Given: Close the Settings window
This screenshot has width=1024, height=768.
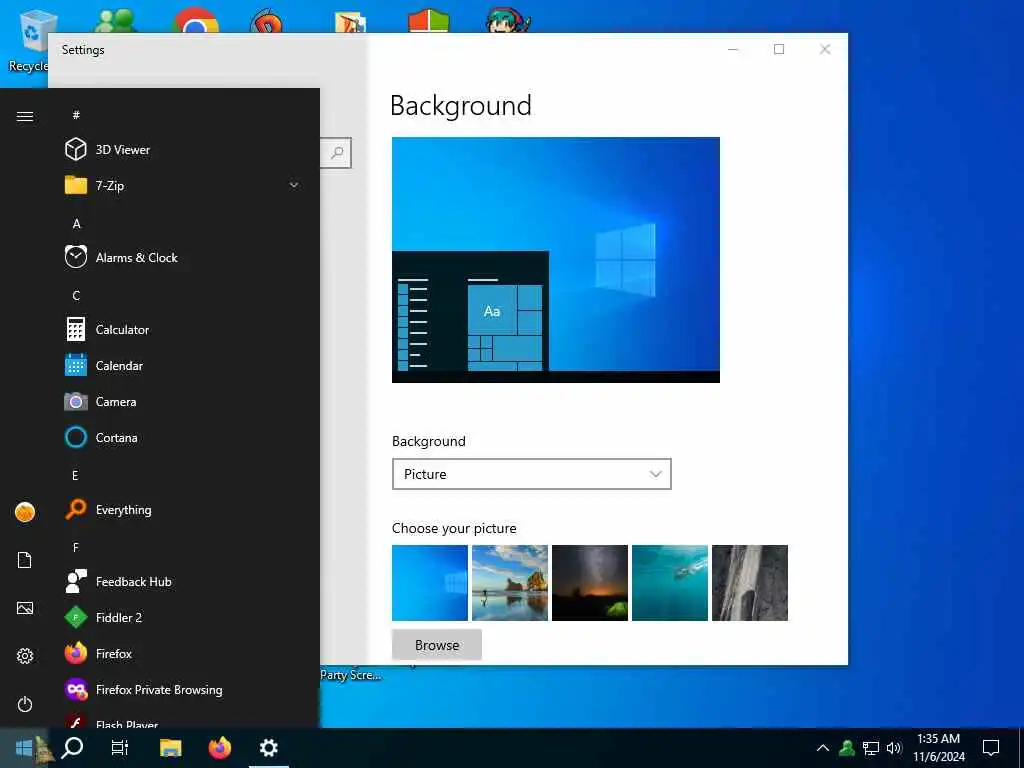Looking at the screenshot, I should [825, 50].
